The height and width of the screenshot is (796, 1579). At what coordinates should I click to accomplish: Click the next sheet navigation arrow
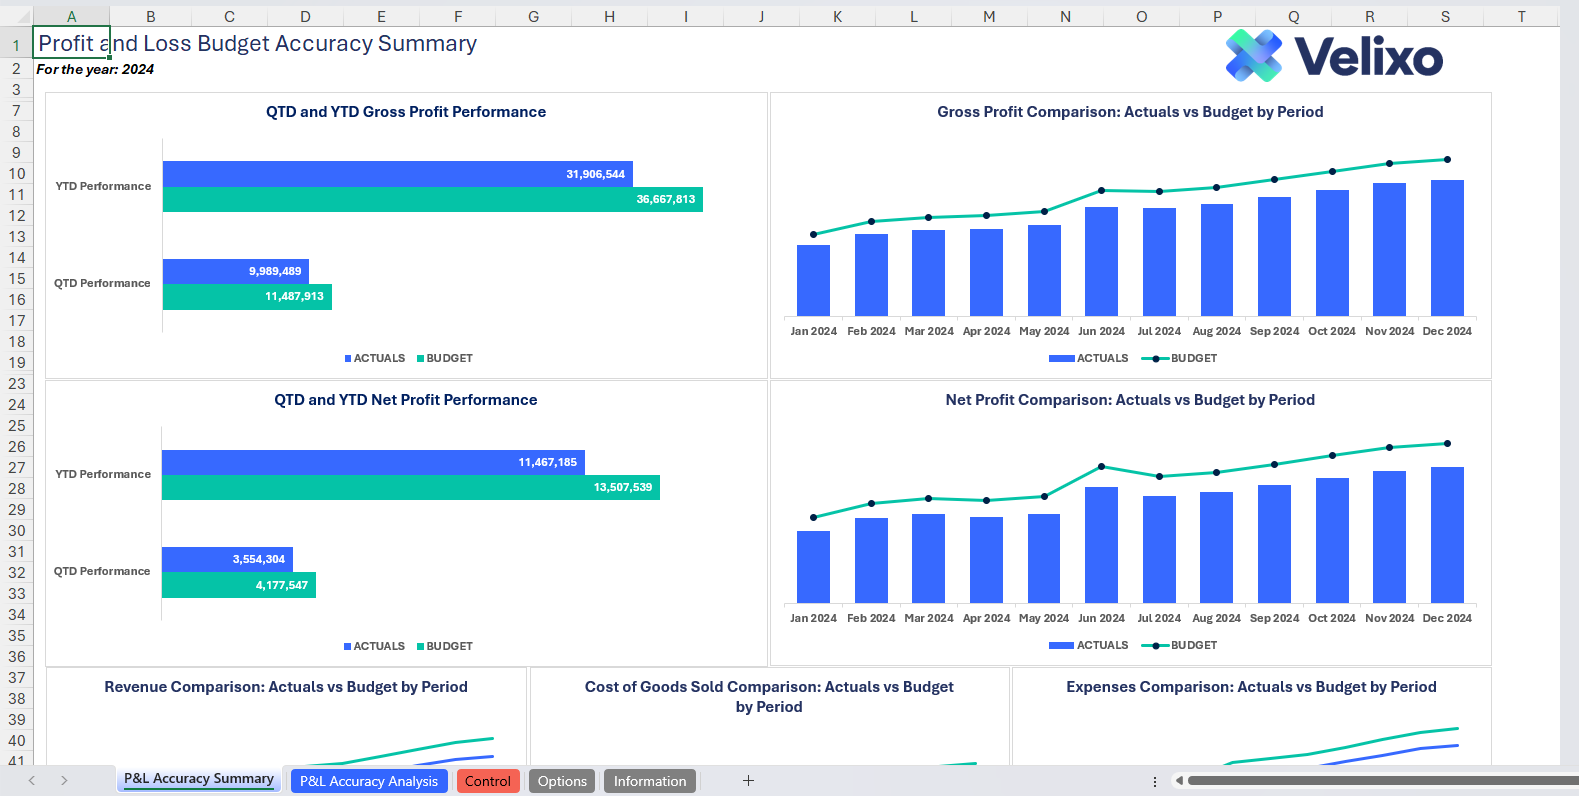click(x=64, y=781)
